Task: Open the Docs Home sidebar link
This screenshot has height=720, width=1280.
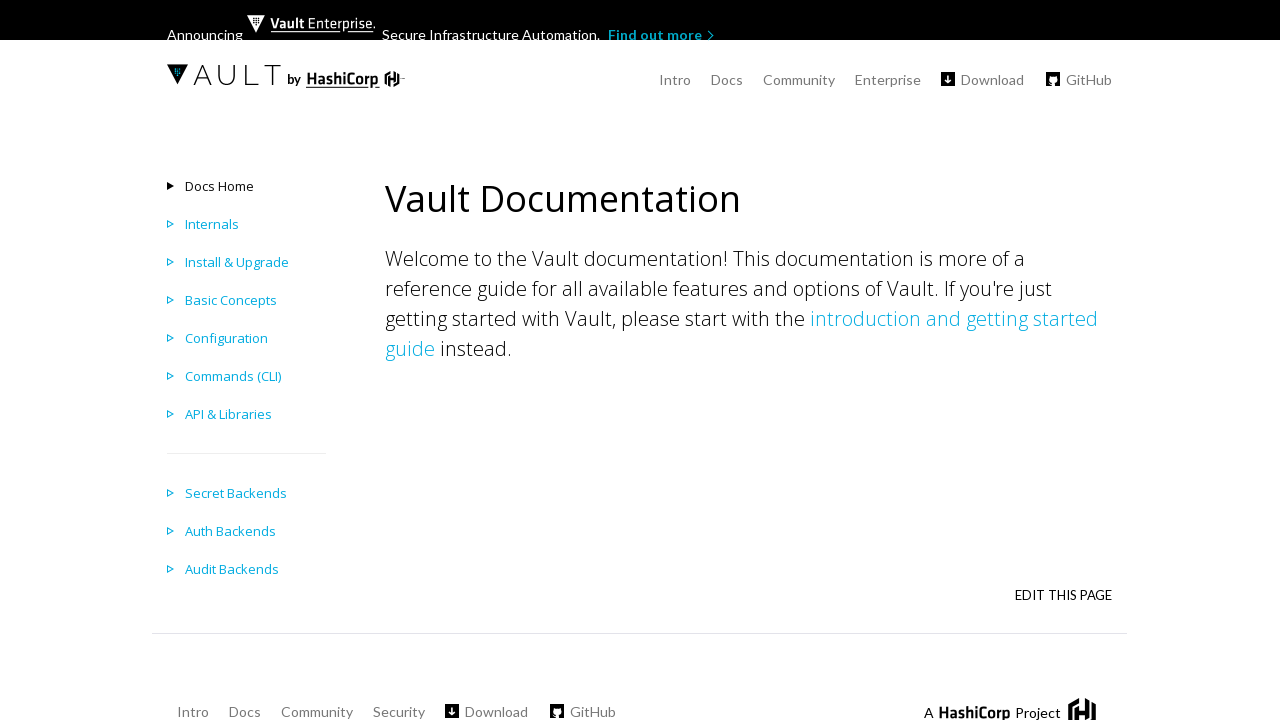Action: point(219,186)
